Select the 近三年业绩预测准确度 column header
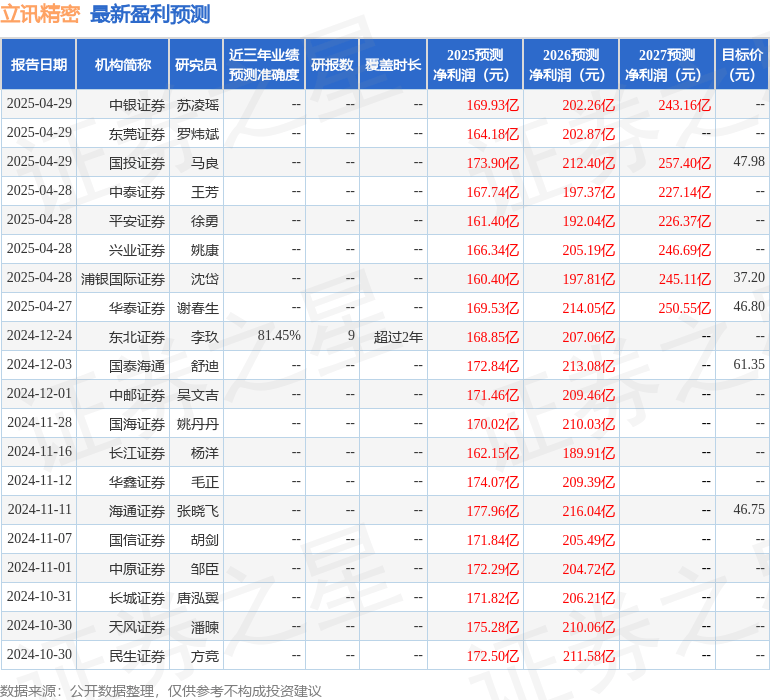Image resolution: width=770 pixels, height=700 pixels. pyautogui.click(x=264, y=64)
